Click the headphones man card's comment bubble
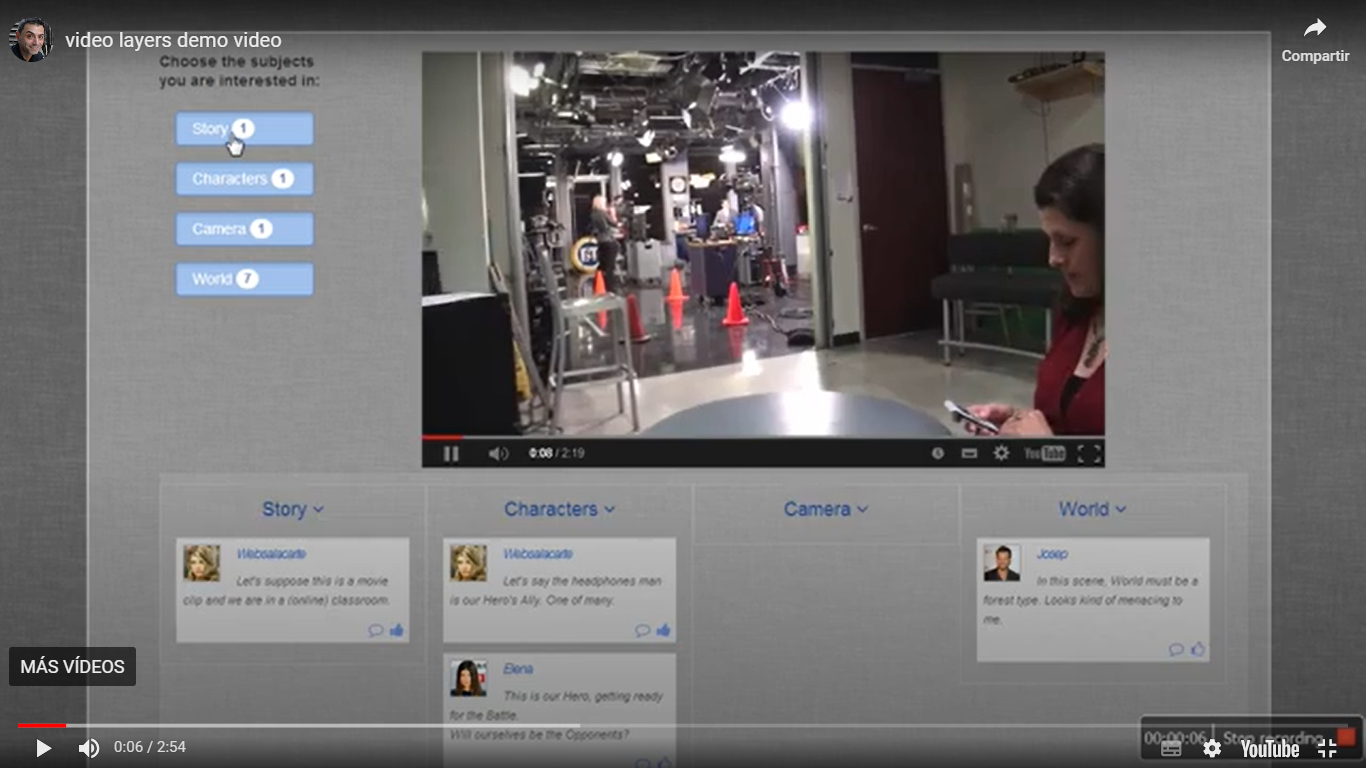Screen dimensions: 1366x768 click(643, 630)
